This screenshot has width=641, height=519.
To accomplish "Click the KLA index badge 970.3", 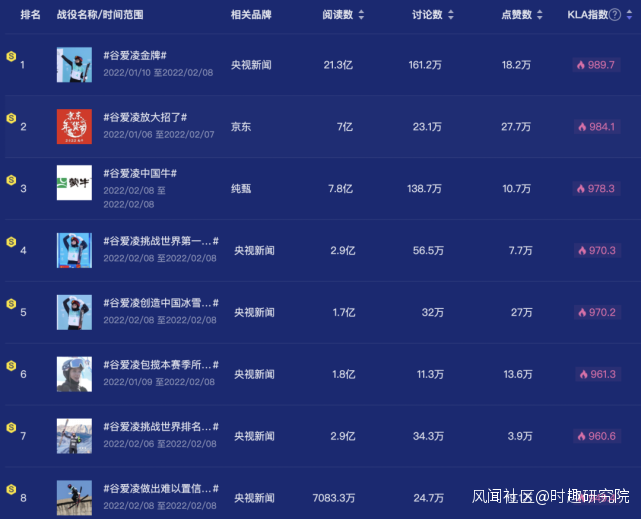I will click(x=598, y=251).
